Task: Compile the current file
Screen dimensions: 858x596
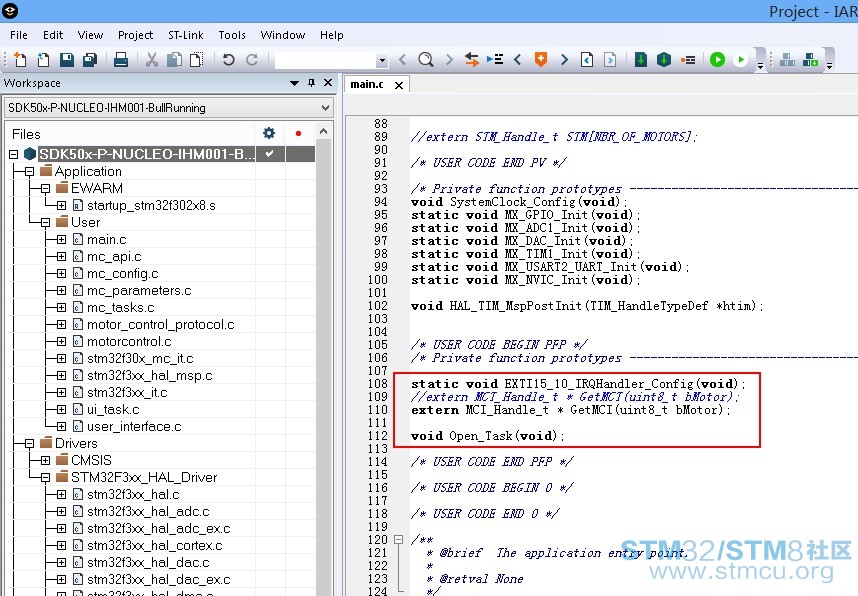Action: 641,60
